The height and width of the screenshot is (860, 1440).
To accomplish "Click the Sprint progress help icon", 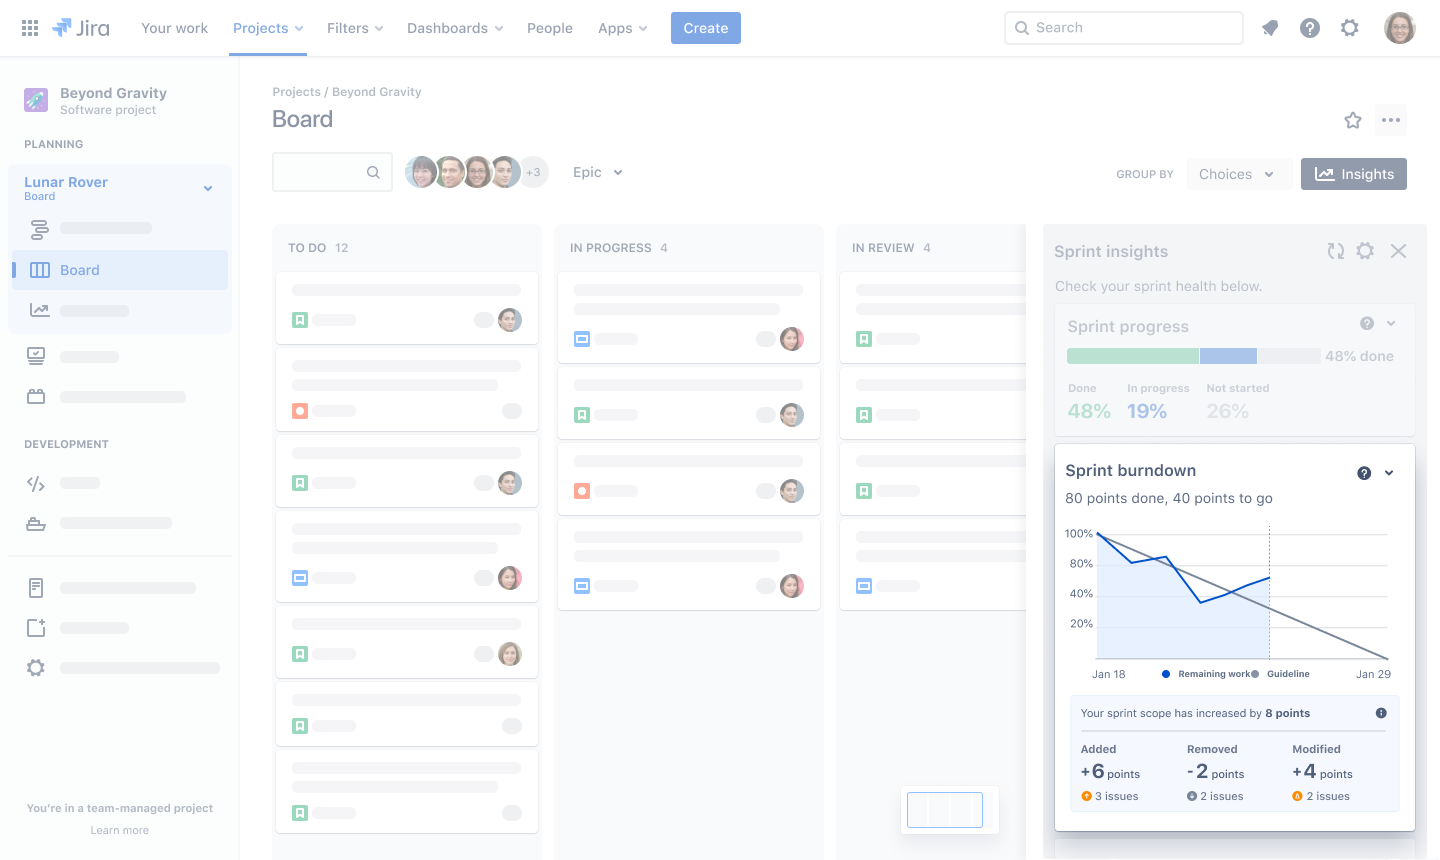I will 1367,323.
